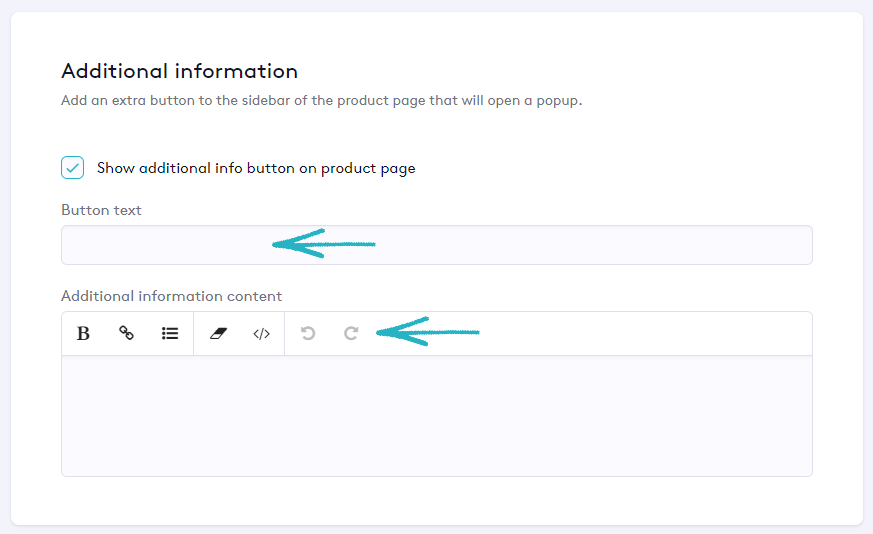Toggle bold formatting in the editor

[x=84, y=334]
